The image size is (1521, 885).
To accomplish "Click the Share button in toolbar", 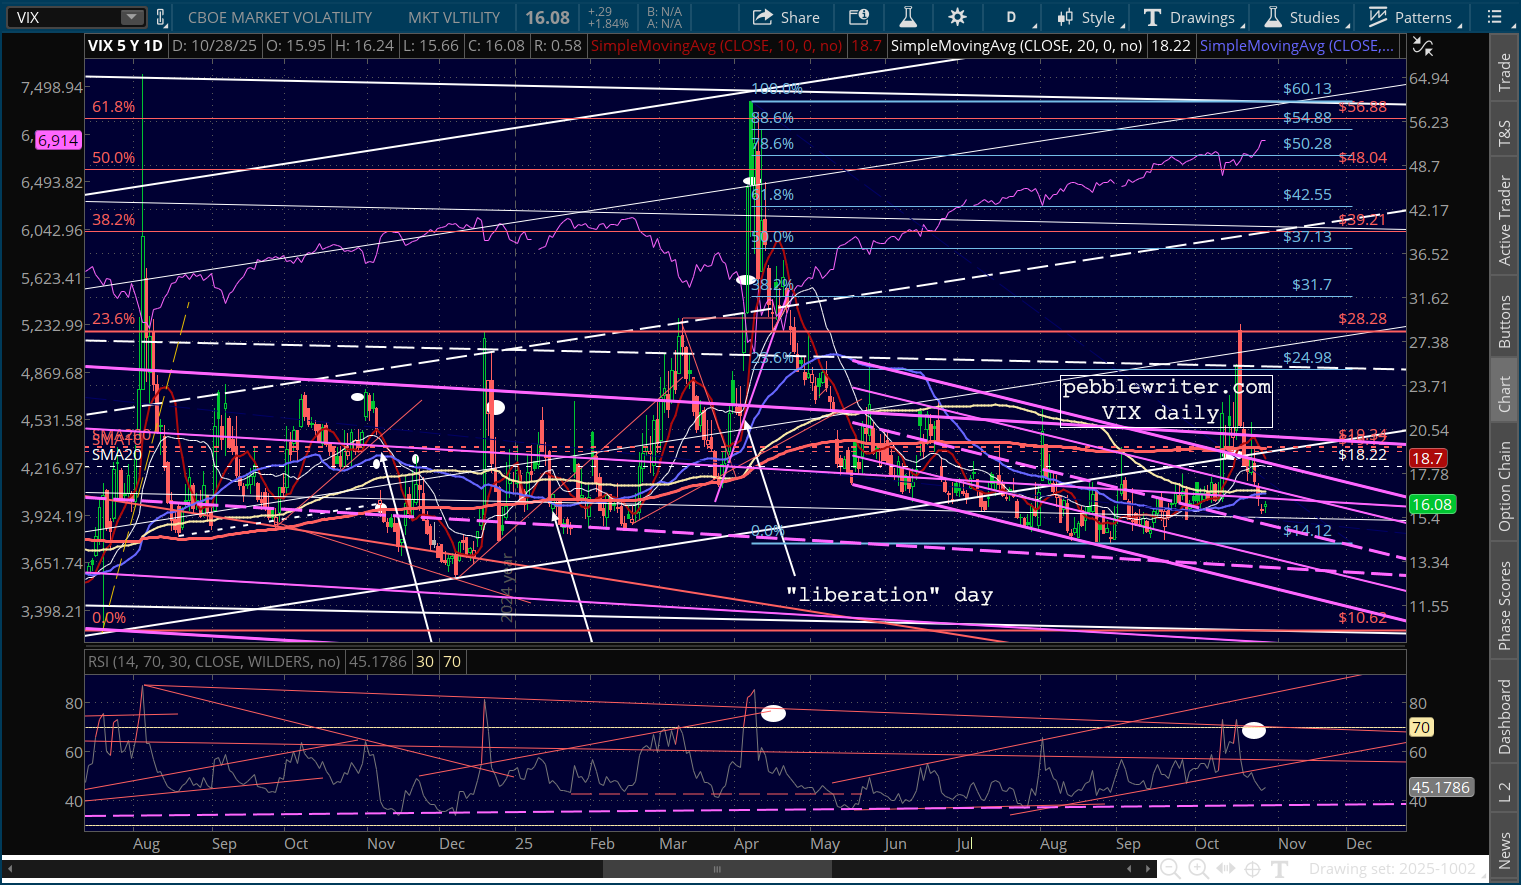I will (x=786, y=17).
